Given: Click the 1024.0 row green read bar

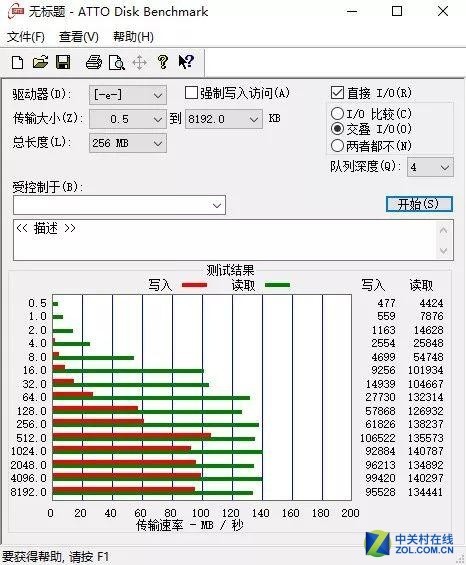Looking at the screenshot, I should (x=157, y=452).
